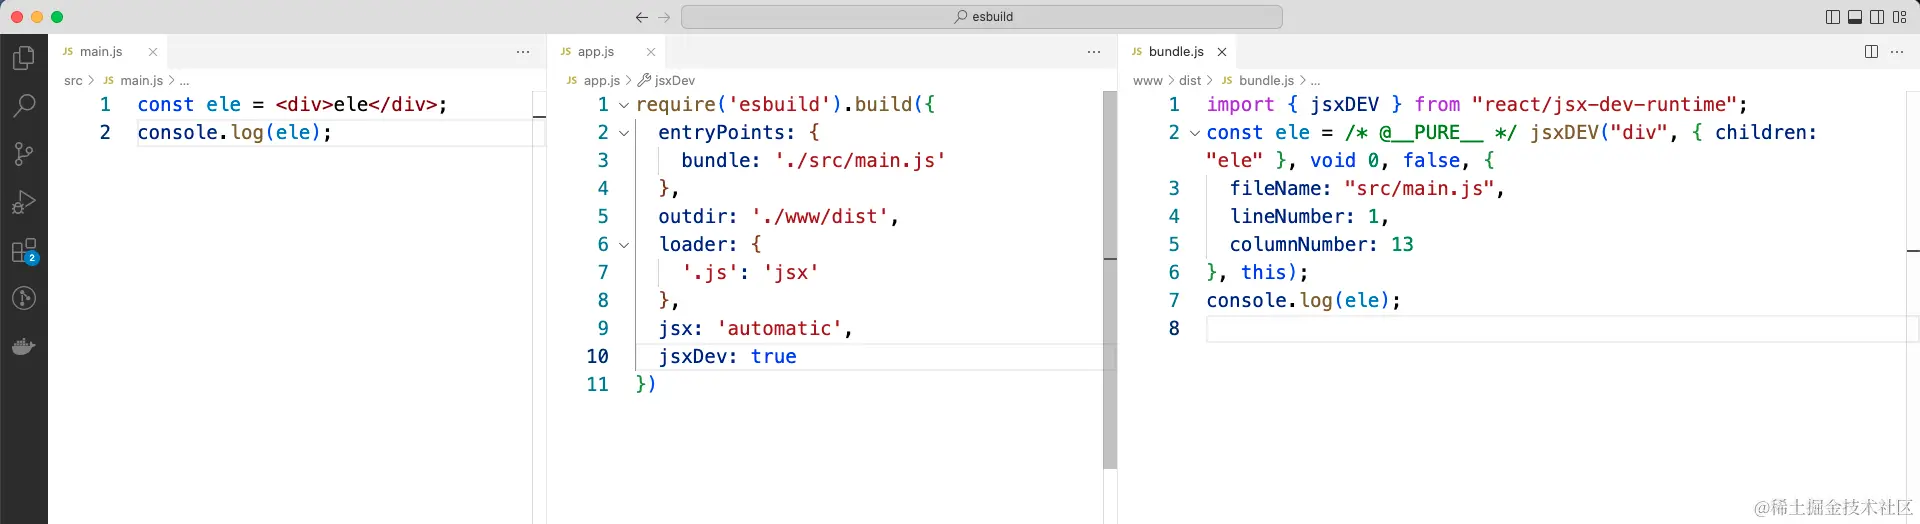Click the app.js vertical scrollbar
Image resolution: width=1920 pixels, height=524 pixels.
pyautogui.click(x=1110, y=280)
